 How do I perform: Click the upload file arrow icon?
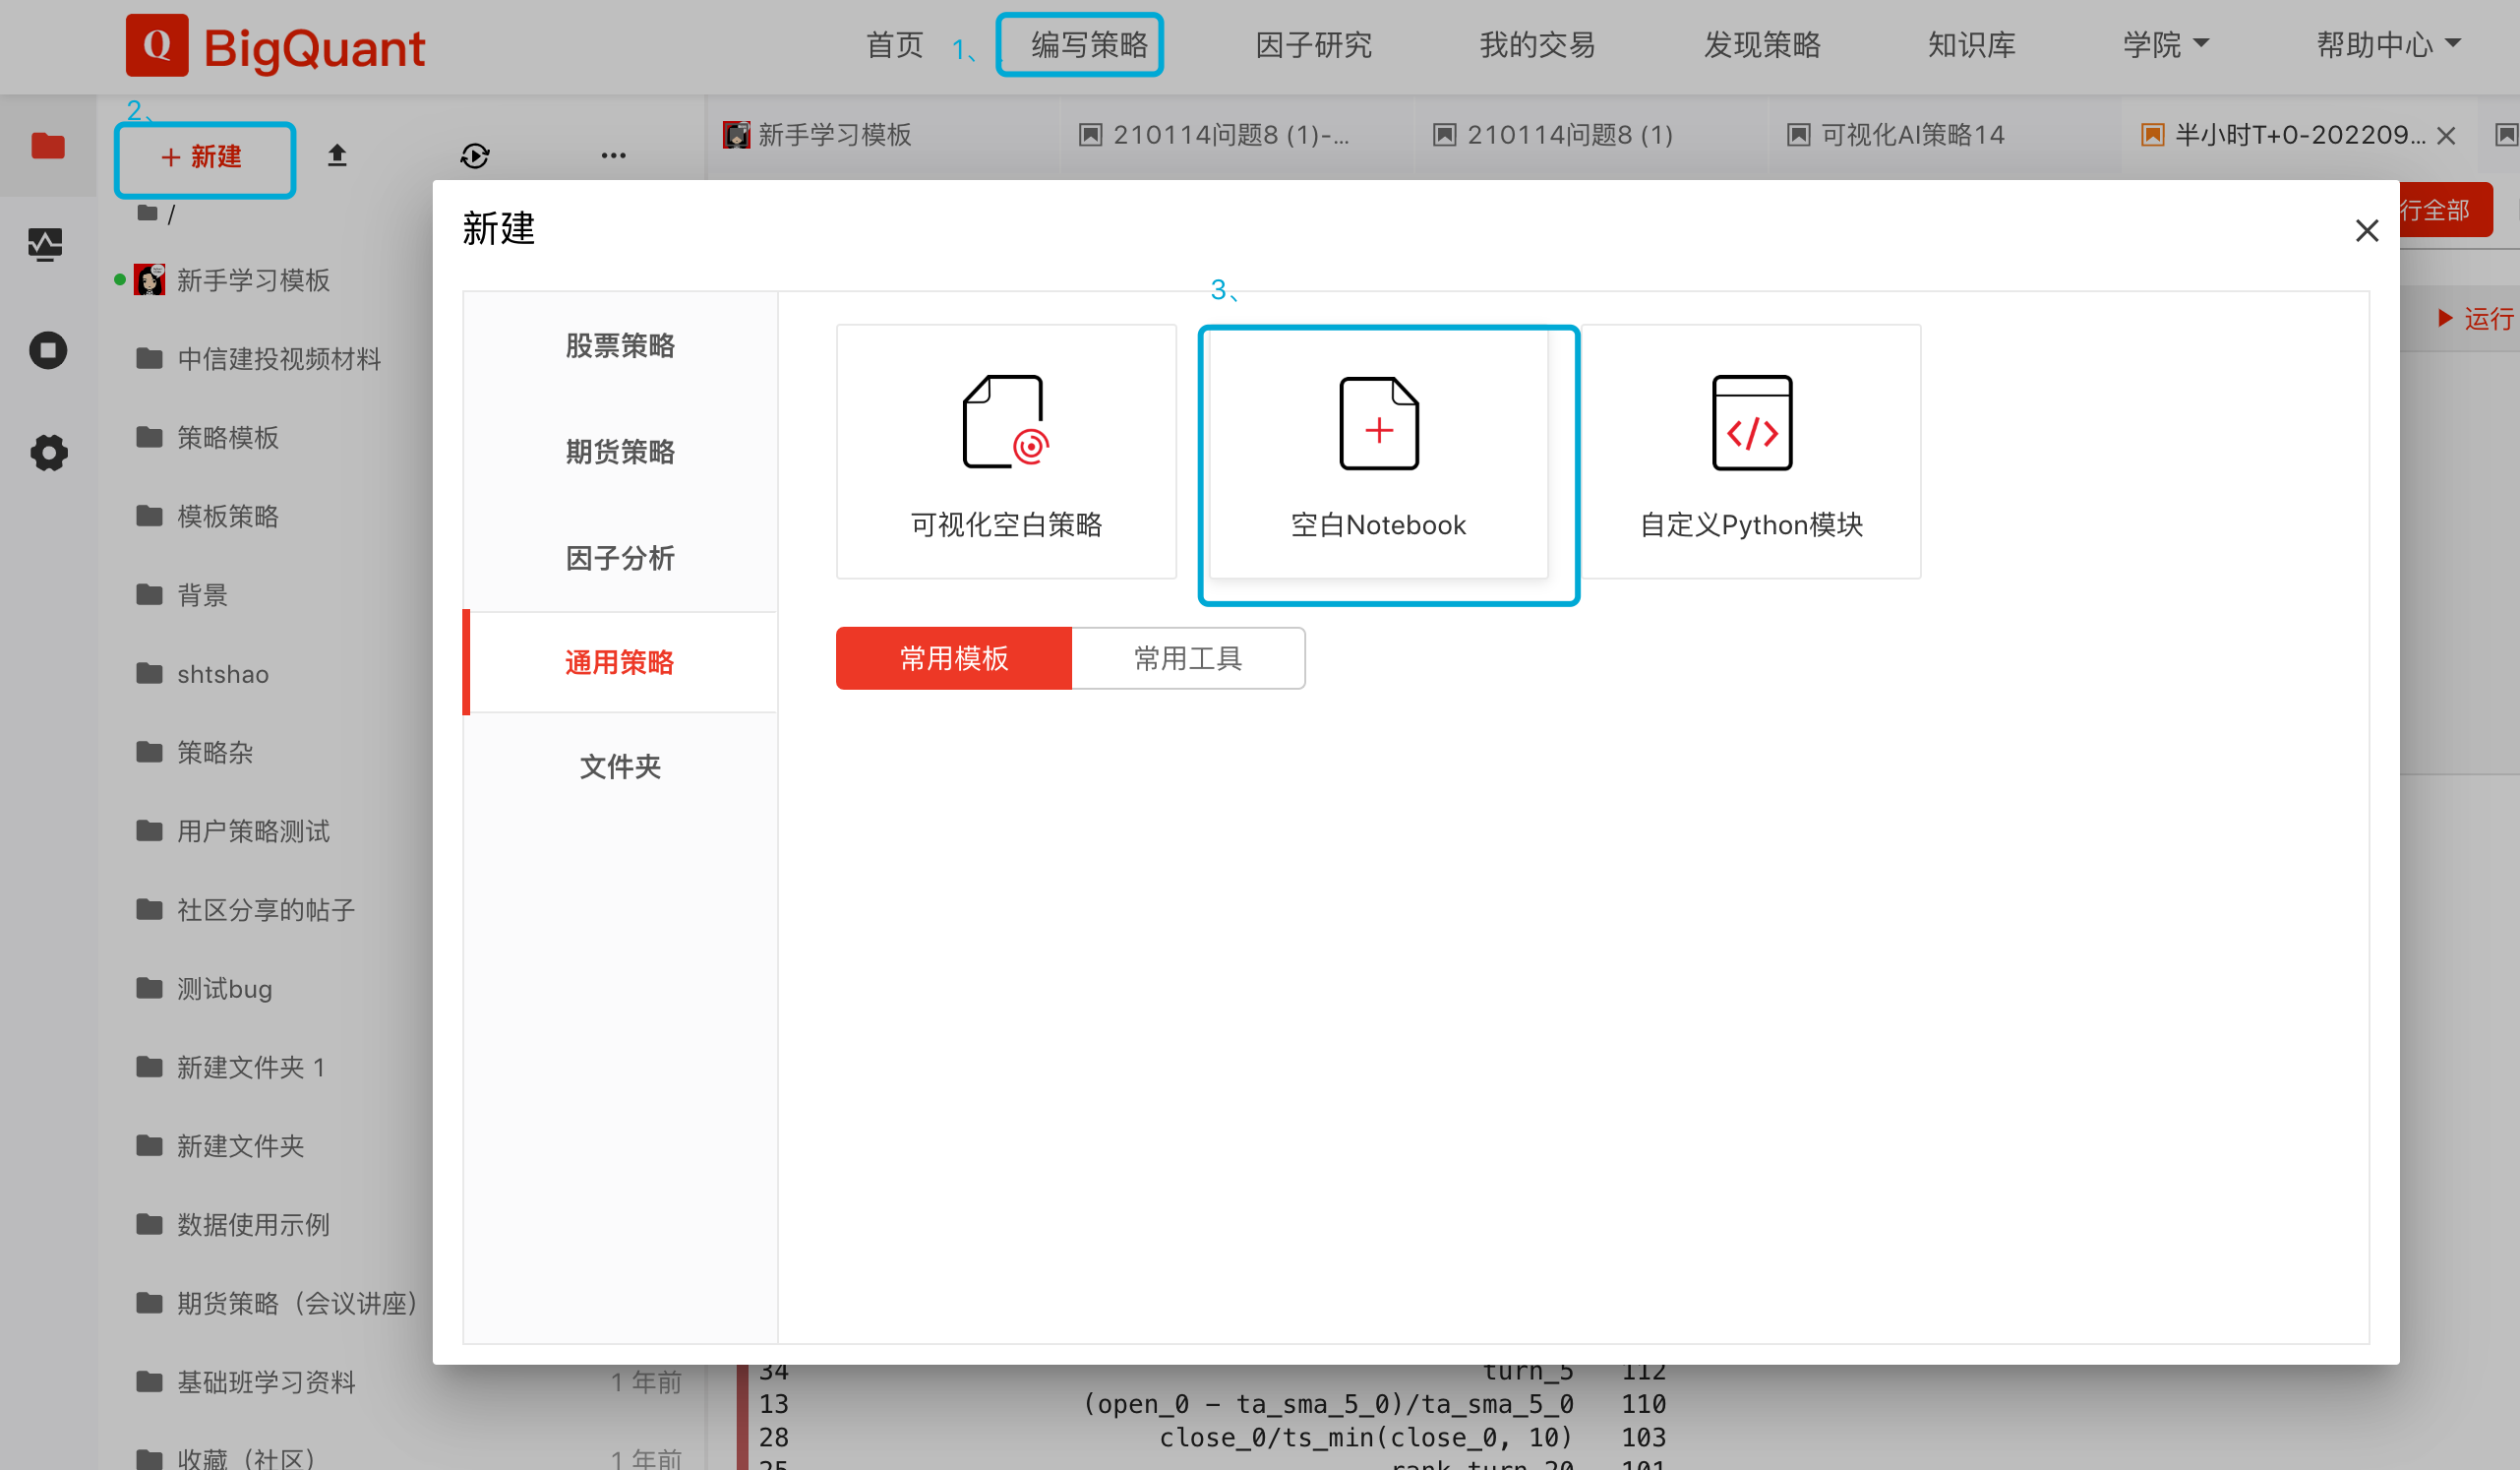coord(337,156)
